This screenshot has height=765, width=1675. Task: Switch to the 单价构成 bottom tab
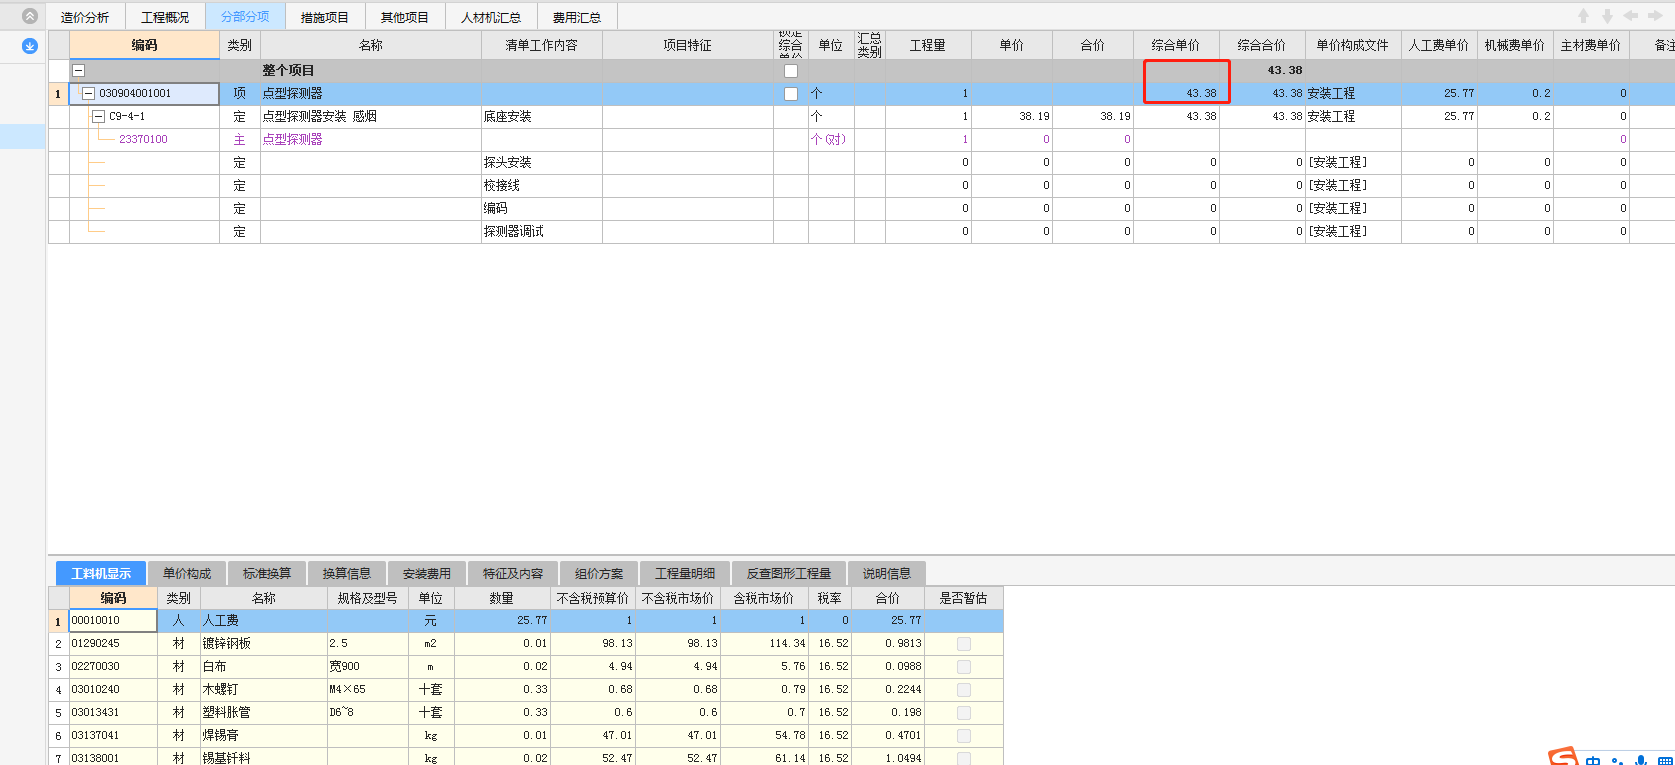[x=187, y=573]
